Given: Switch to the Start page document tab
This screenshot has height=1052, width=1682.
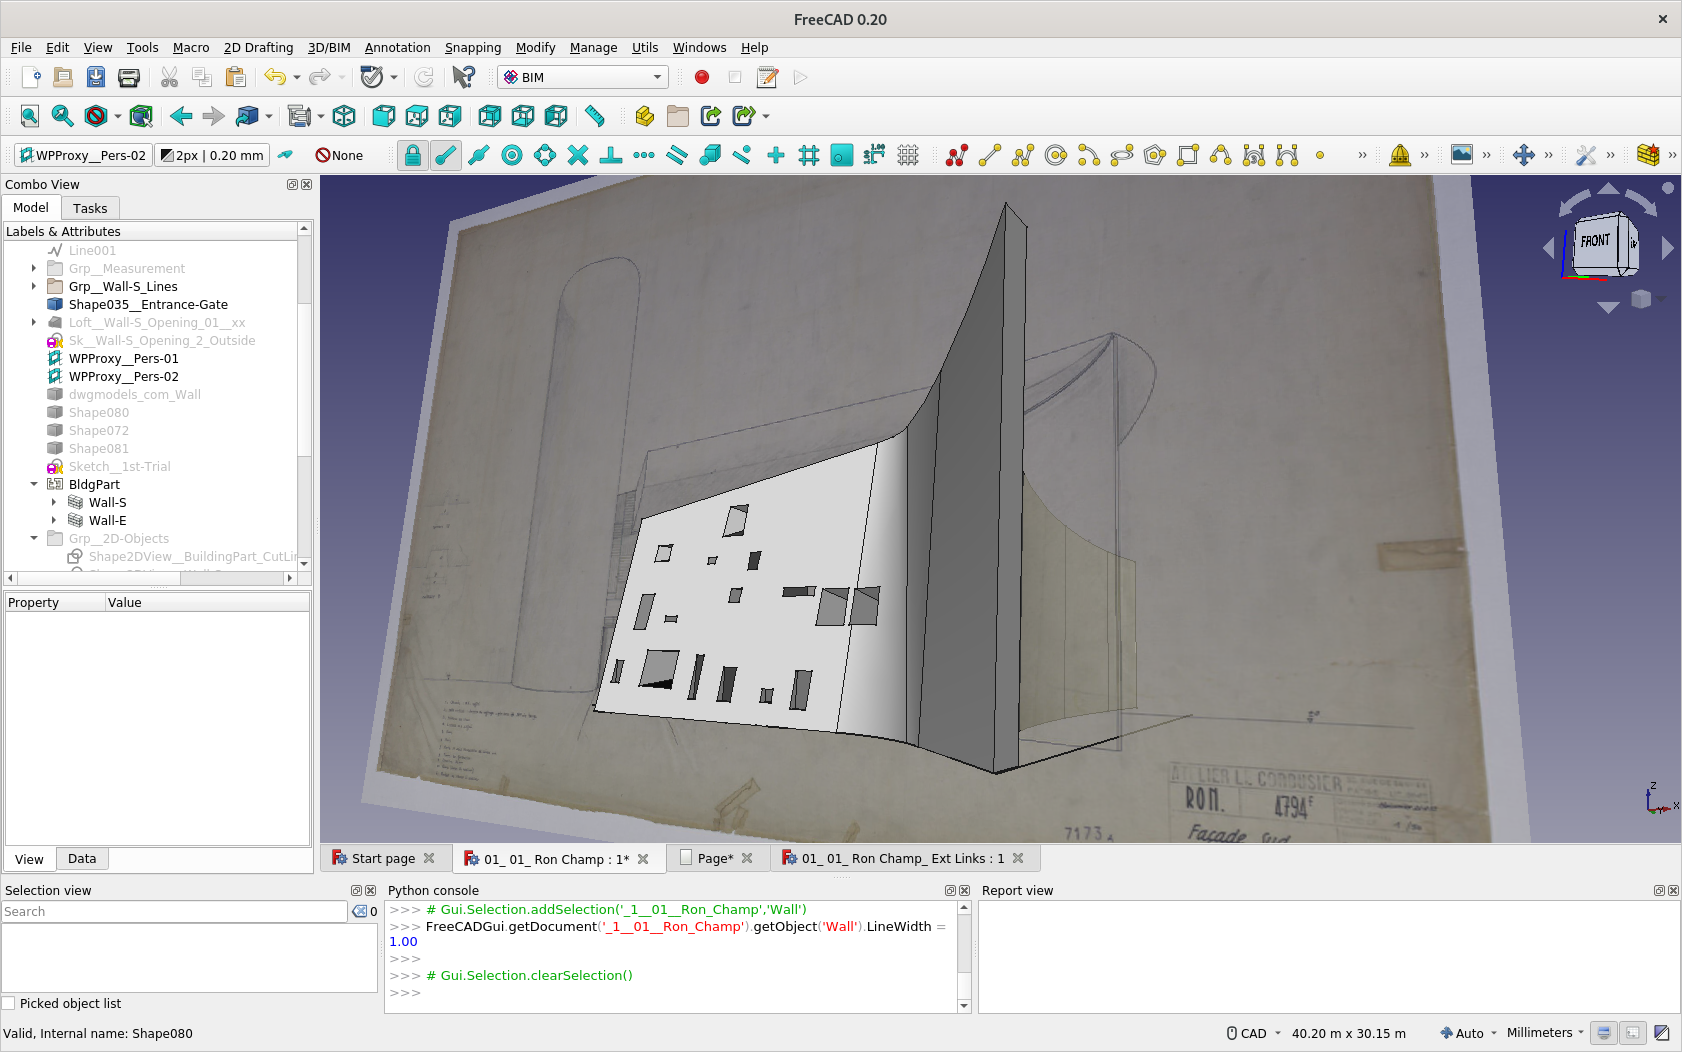Looking at the screenshot, I should pos(383,858).
